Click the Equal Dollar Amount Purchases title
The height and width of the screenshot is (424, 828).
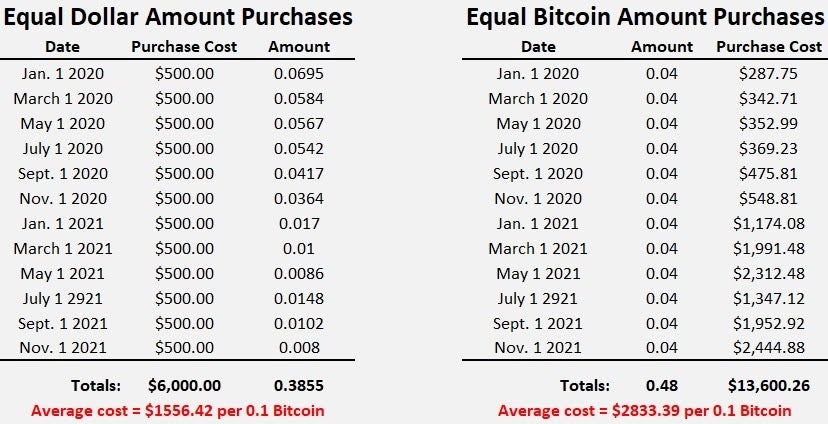pos(177,17)
